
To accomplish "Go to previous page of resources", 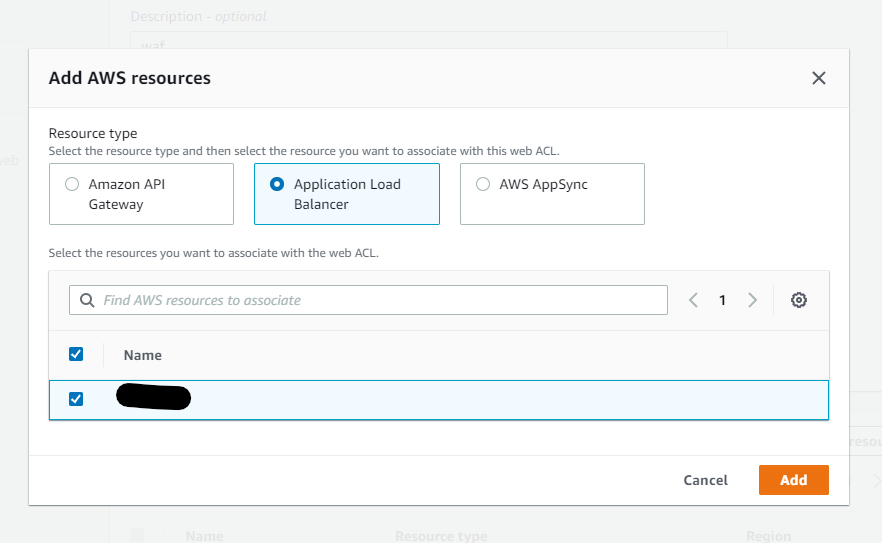I will point(693,300).
